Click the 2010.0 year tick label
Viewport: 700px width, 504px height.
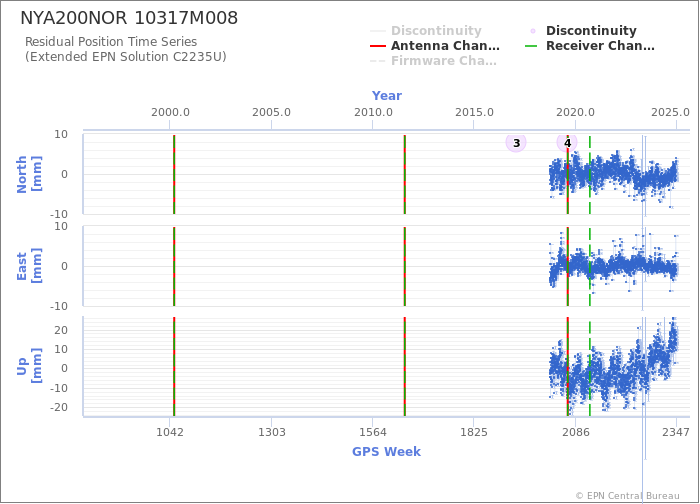click(x=373, y=112)
